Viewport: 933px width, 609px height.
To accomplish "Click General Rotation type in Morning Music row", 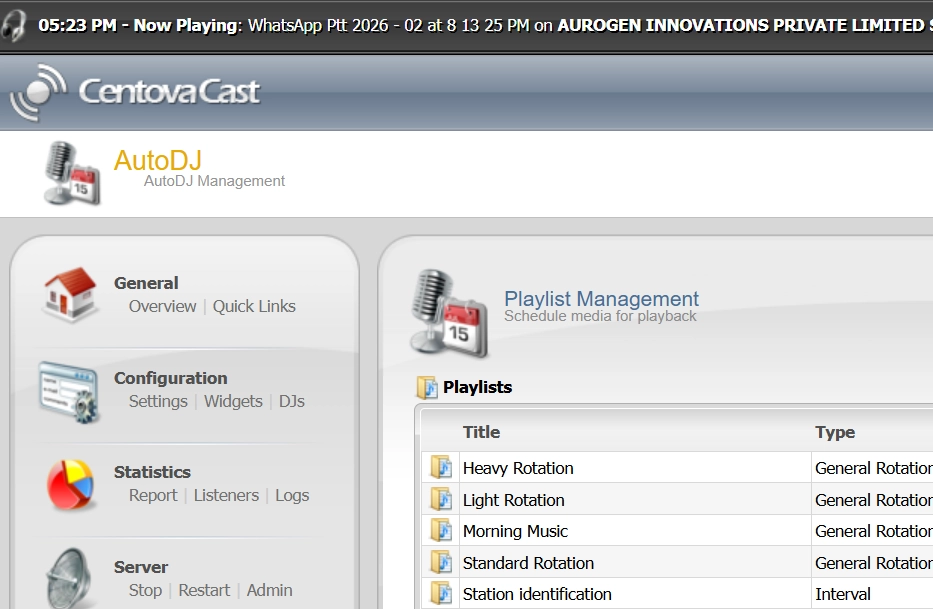I will pyautogui.click(x=873, y=531).
